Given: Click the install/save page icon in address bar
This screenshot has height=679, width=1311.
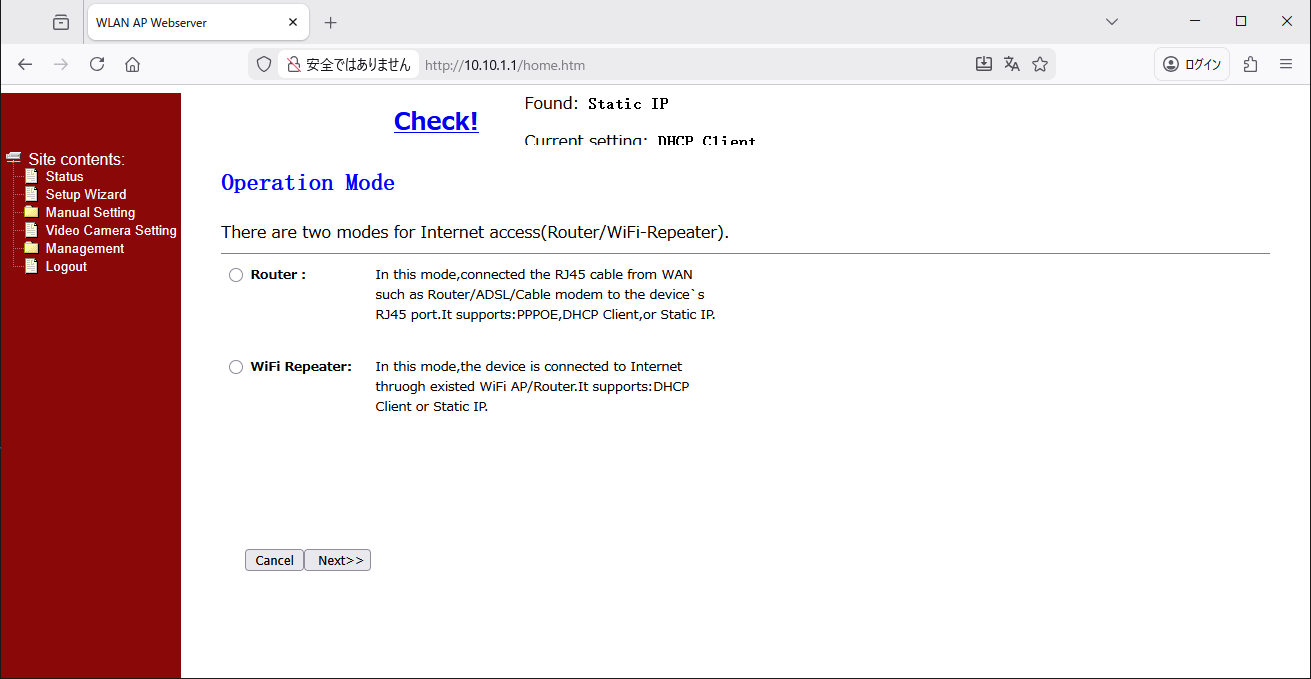Looking at the screenshot, I should 984,64.
